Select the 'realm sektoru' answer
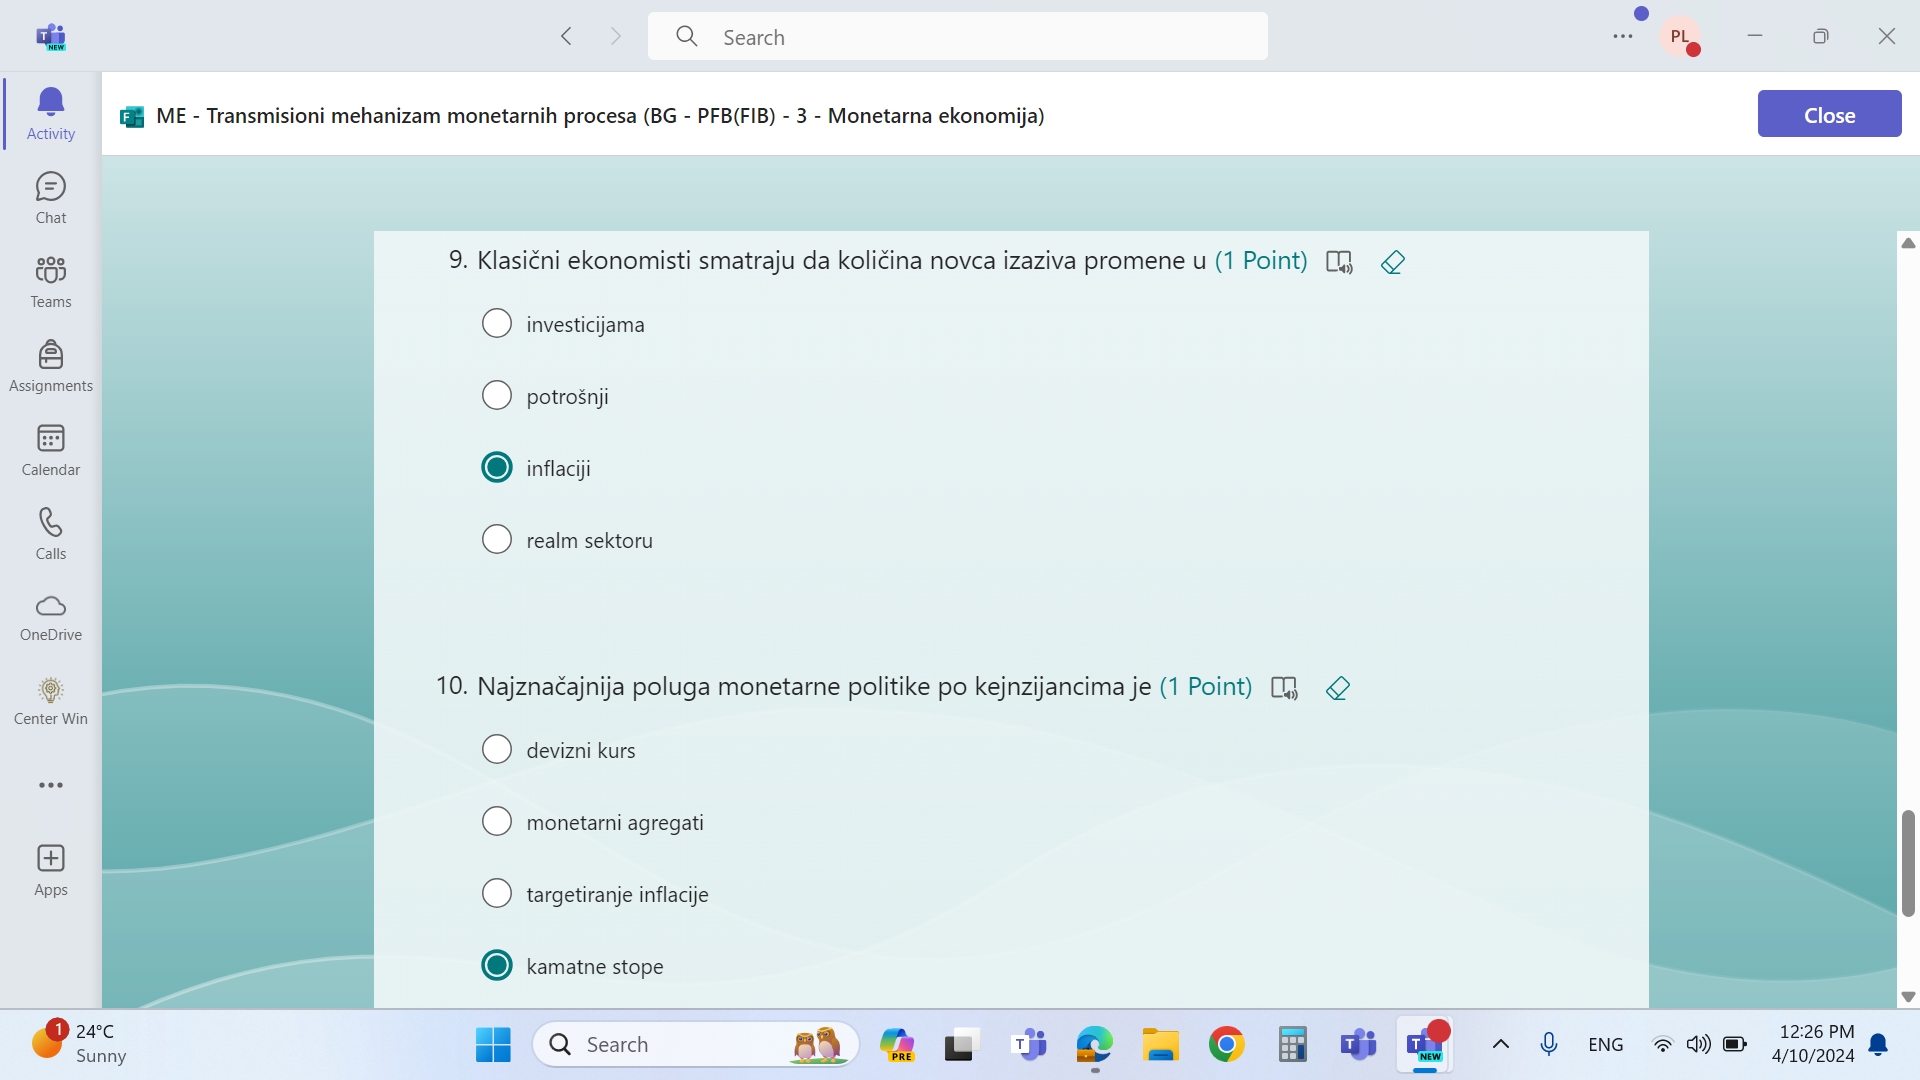1920x1080 pixels. point(497,539)
